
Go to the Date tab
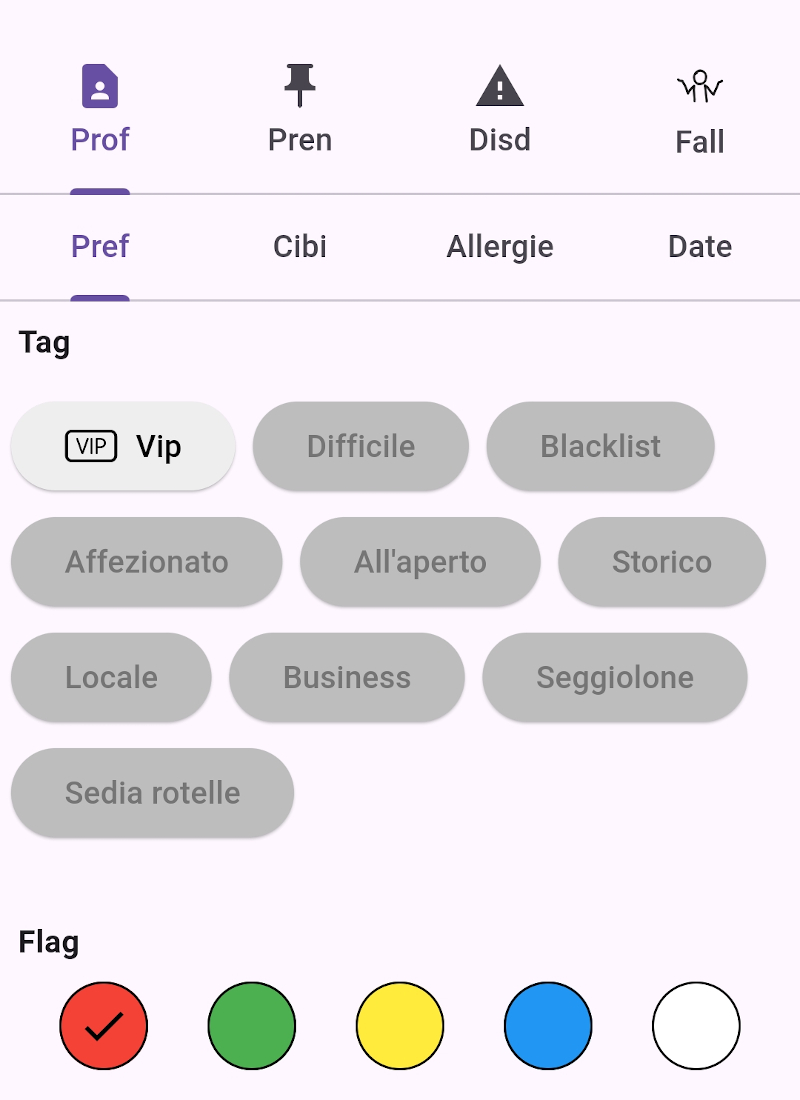coord(700,247)
